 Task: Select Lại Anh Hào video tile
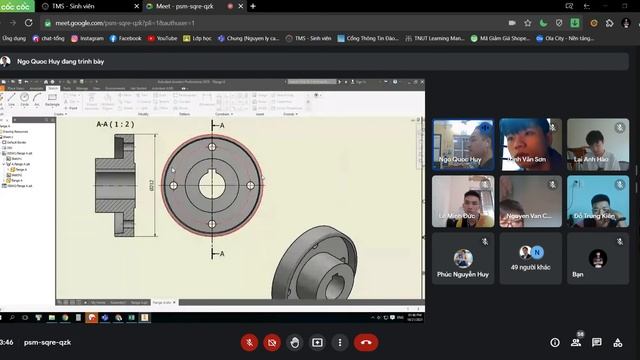[598, 144]
